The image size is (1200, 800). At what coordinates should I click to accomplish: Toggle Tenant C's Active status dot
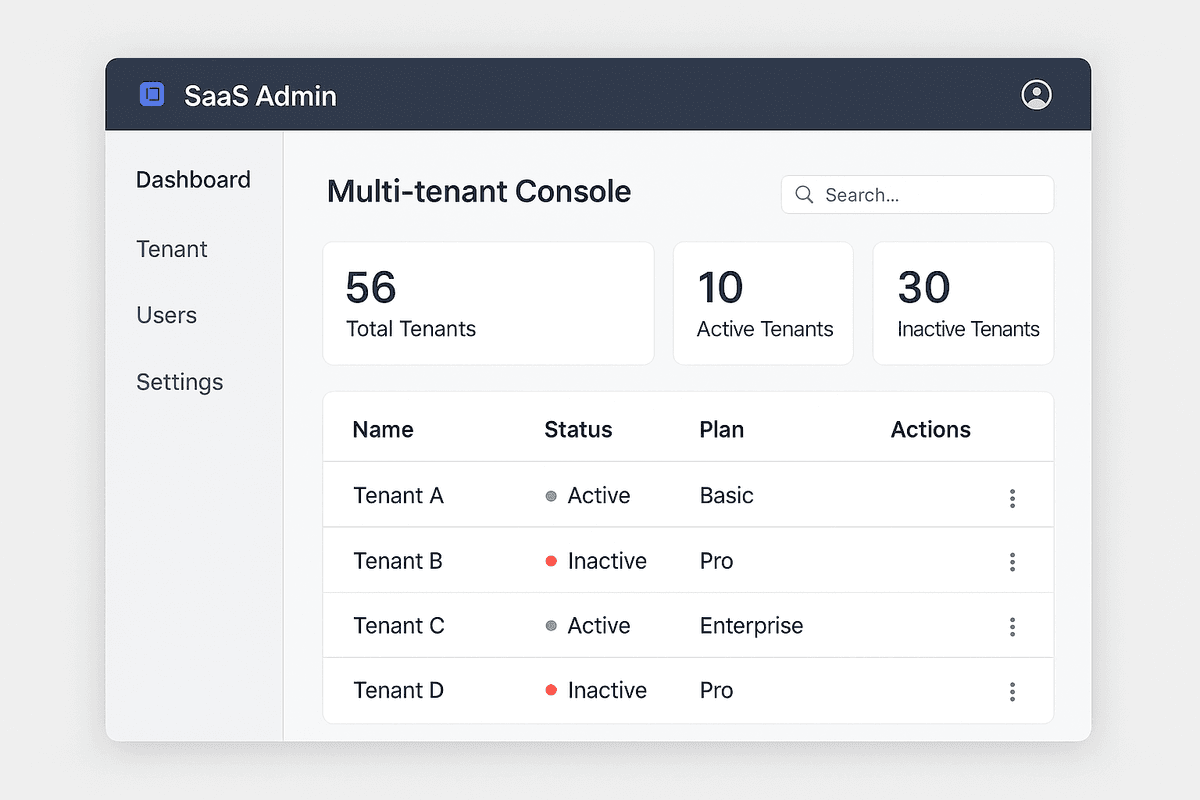tap(551, 626)
